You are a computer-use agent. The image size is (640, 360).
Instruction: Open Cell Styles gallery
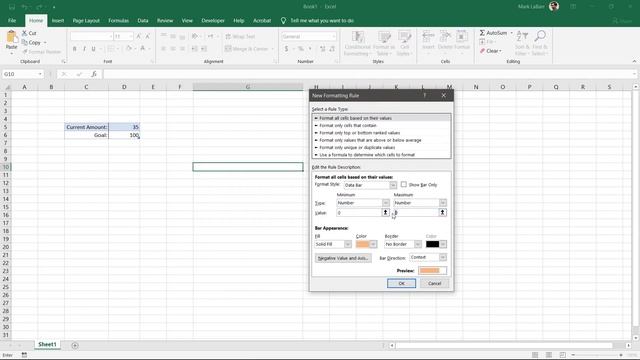[404, 43]
